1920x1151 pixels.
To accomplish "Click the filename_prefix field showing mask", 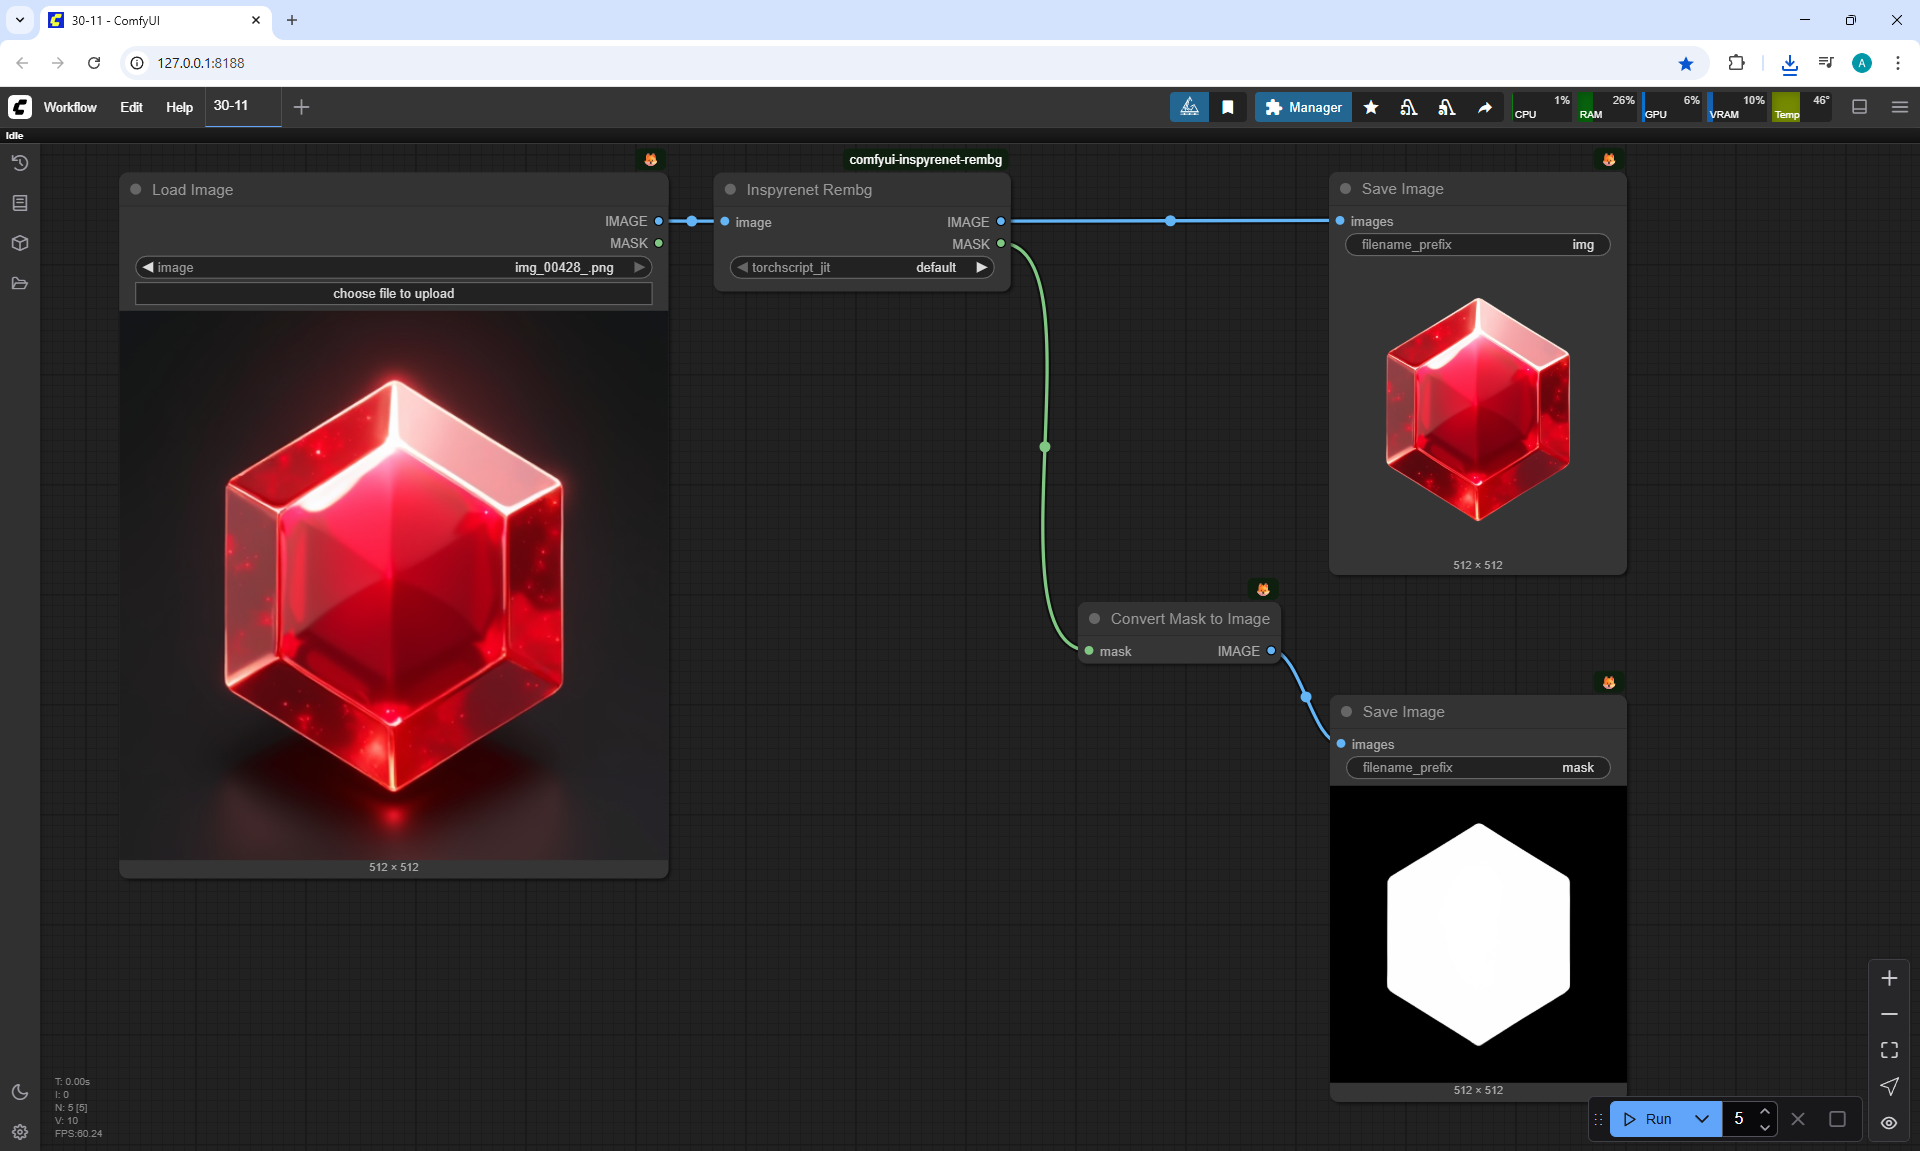I will click(1477, 767).
